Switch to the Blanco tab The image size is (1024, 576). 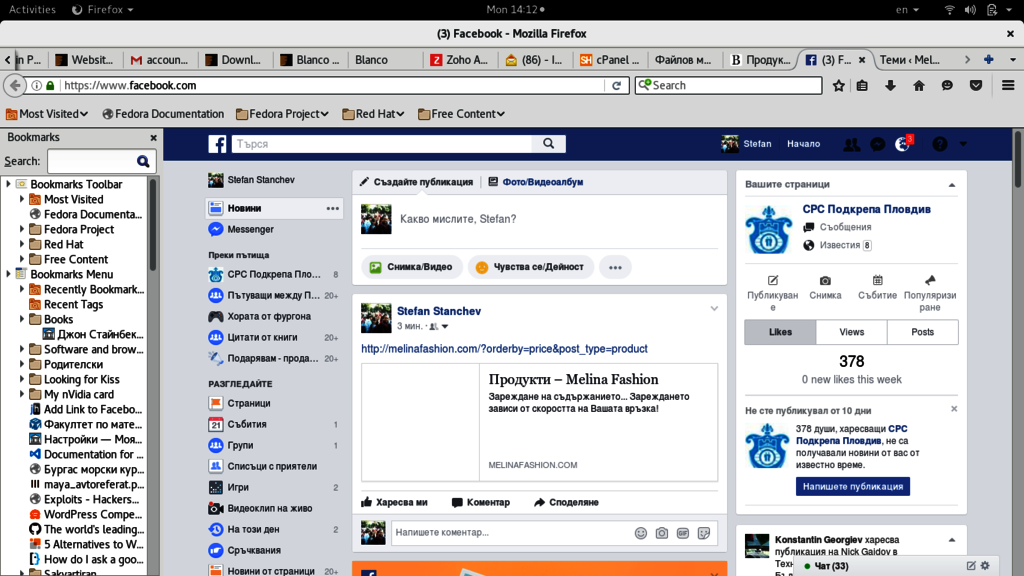371,59
